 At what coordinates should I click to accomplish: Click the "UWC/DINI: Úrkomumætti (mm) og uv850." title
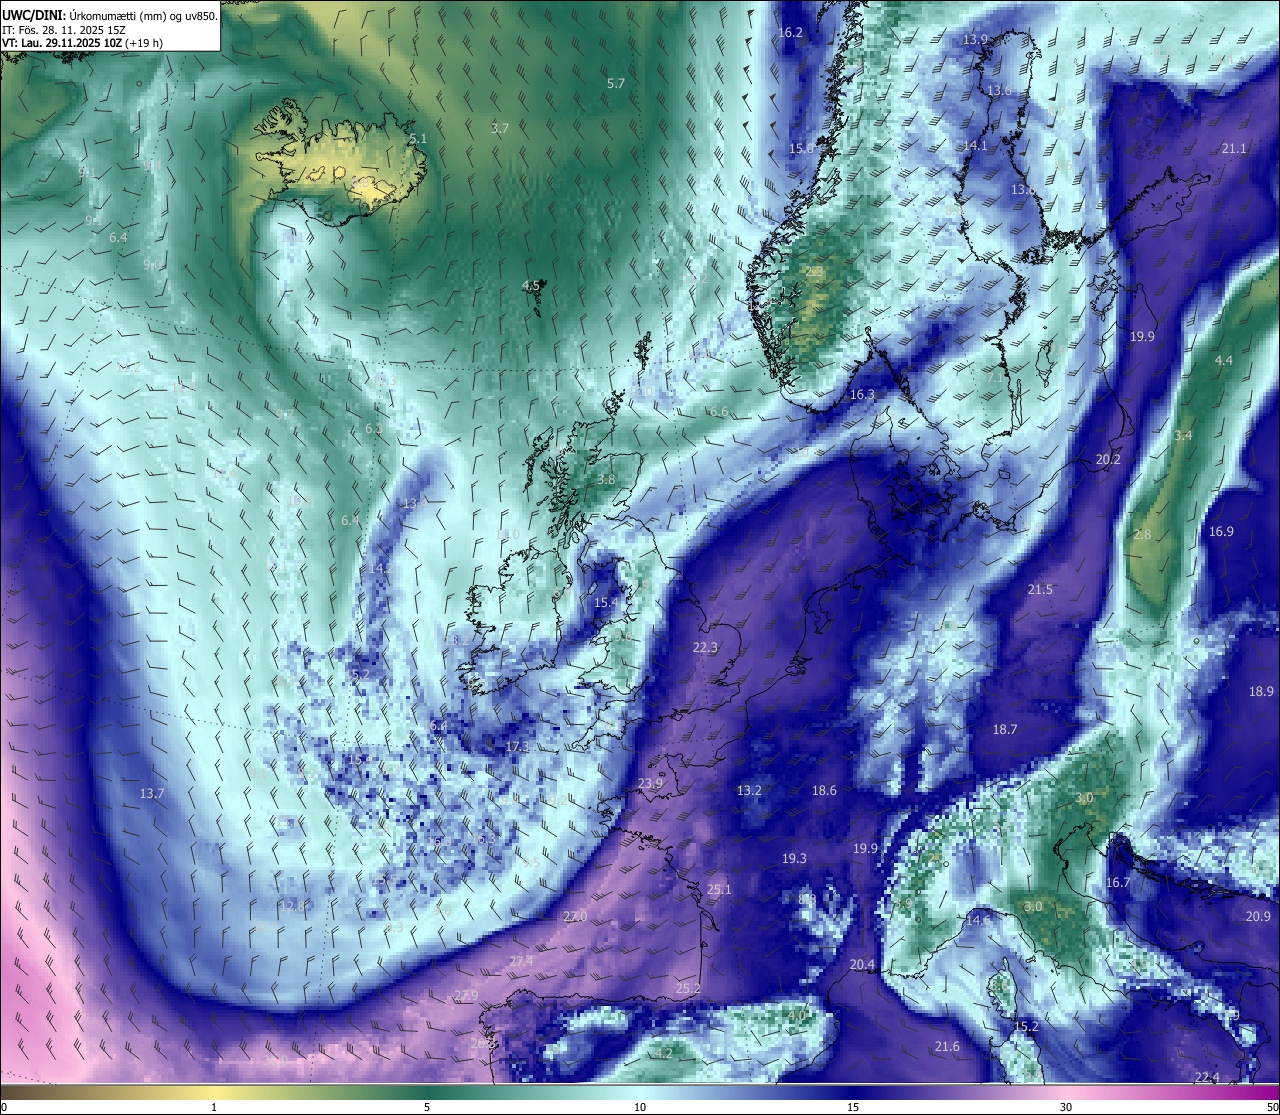[x=110, y=16]
